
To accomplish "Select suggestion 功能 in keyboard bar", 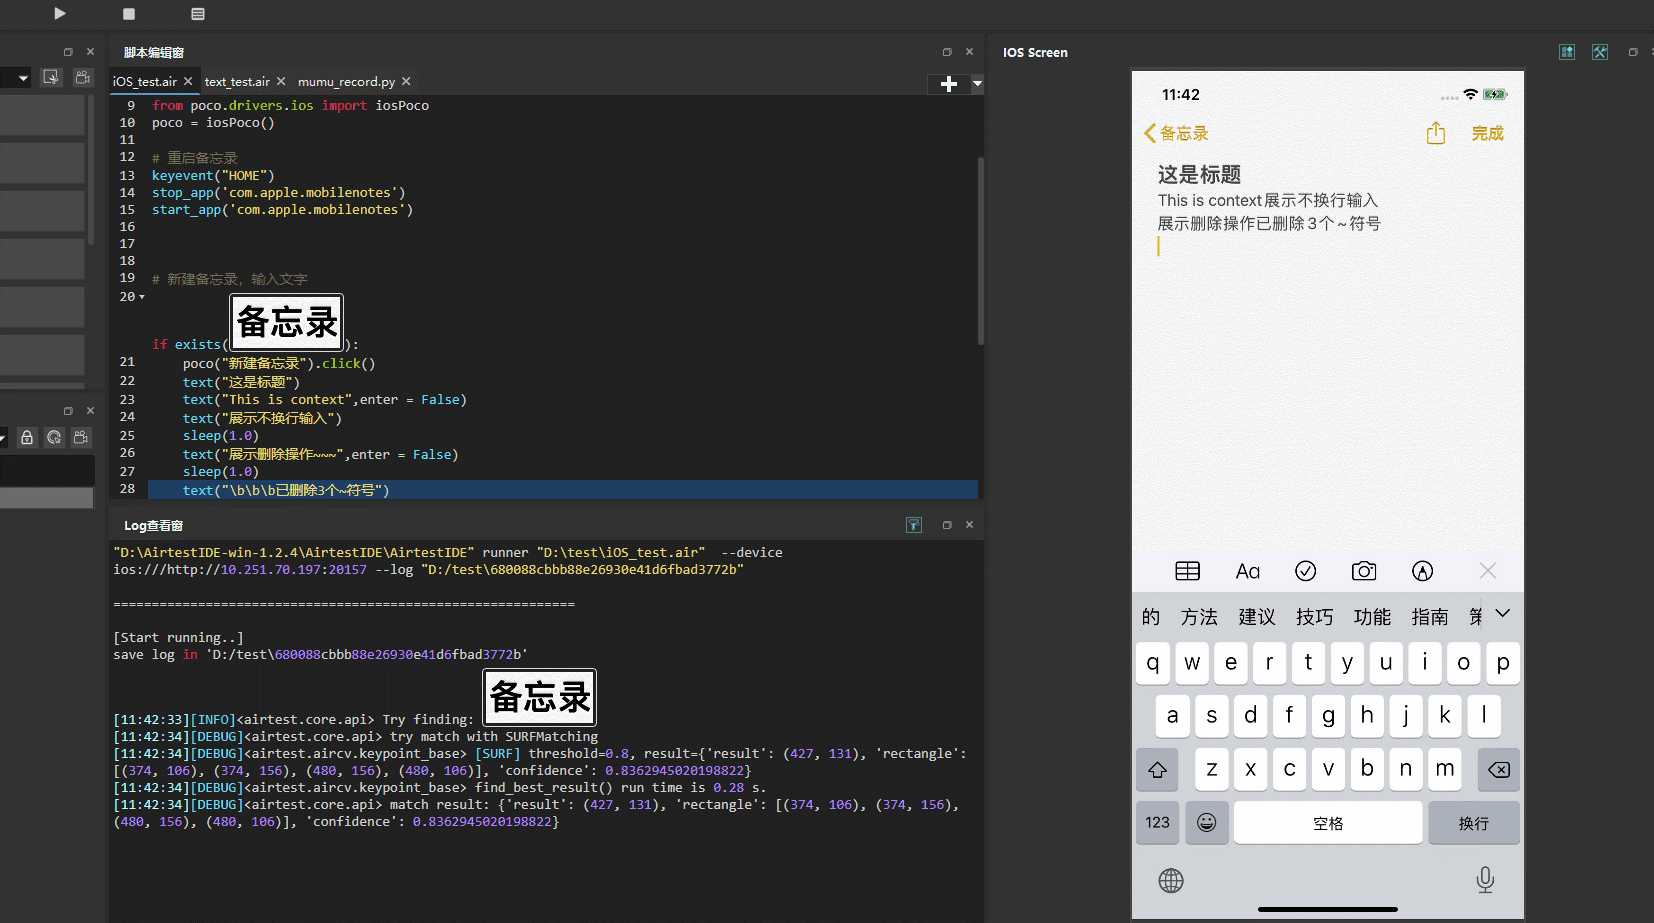I will point(1372,617).
